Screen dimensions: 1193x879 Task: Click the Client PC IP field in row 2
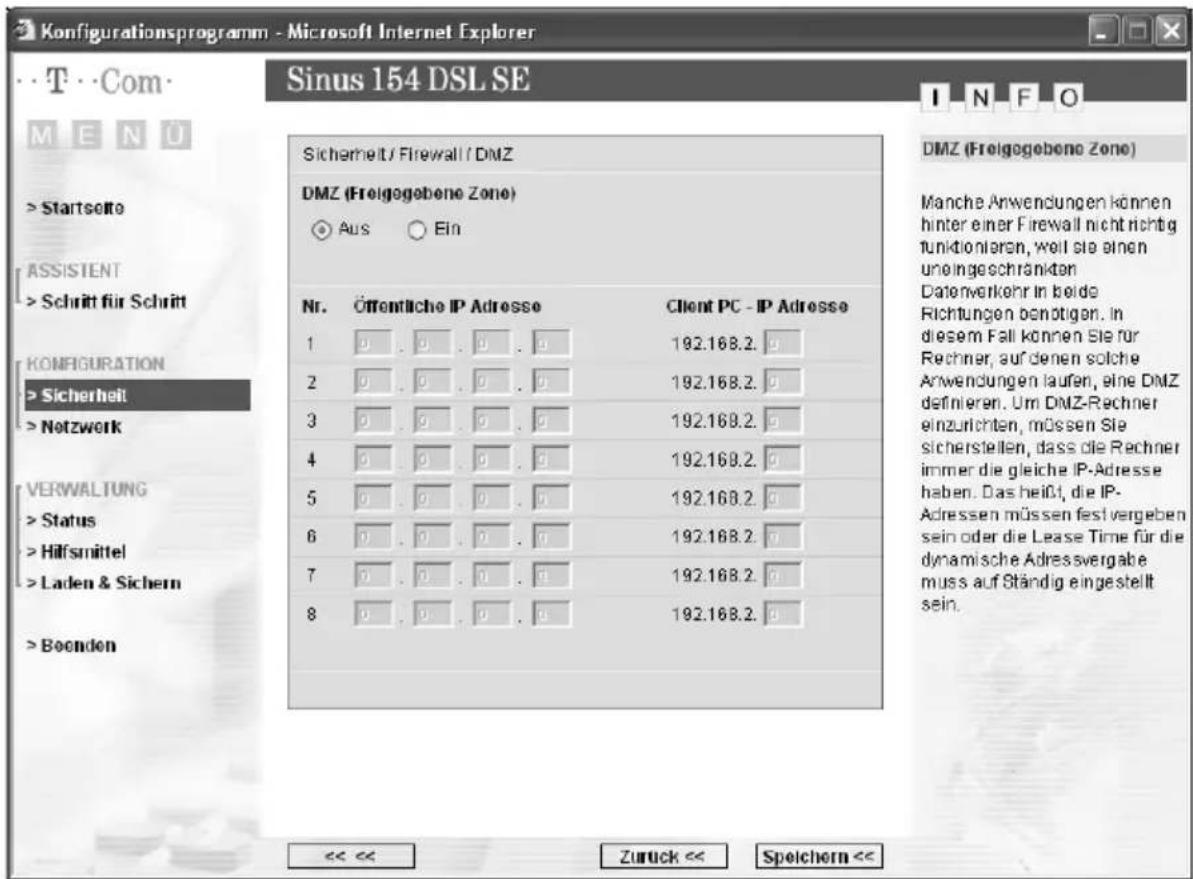coord(782,381)
